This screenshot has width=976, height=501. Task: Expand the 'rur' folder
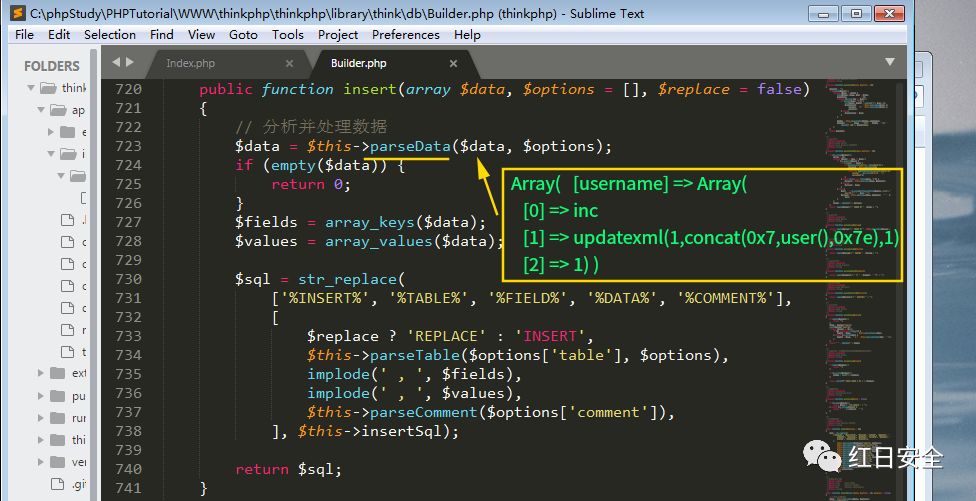tap(41, 418)
